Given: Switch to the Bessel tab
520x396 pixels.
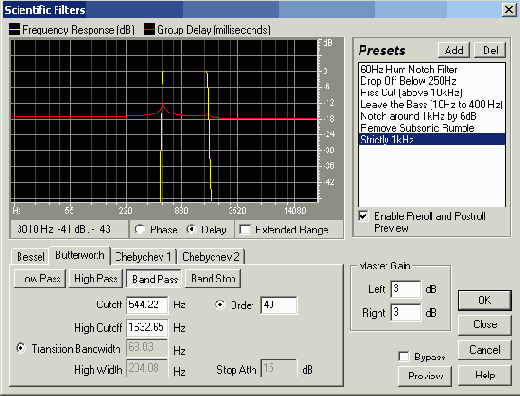Looking at the screenshot, I should (x=31, y=257).
